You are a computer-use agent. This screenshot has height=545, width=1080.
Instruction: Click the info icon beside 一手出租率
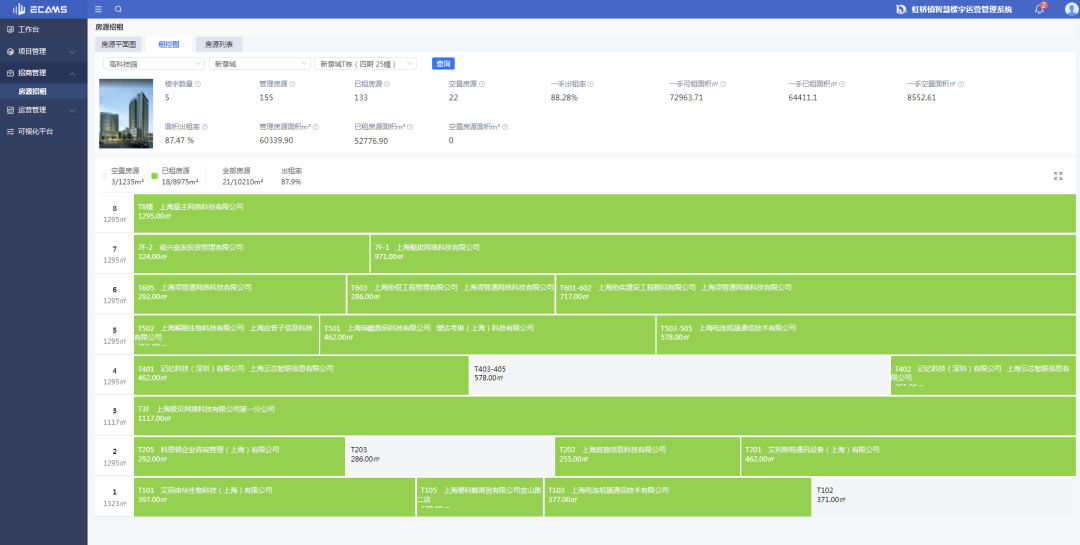pyautogui.click(x=591, y=84)
